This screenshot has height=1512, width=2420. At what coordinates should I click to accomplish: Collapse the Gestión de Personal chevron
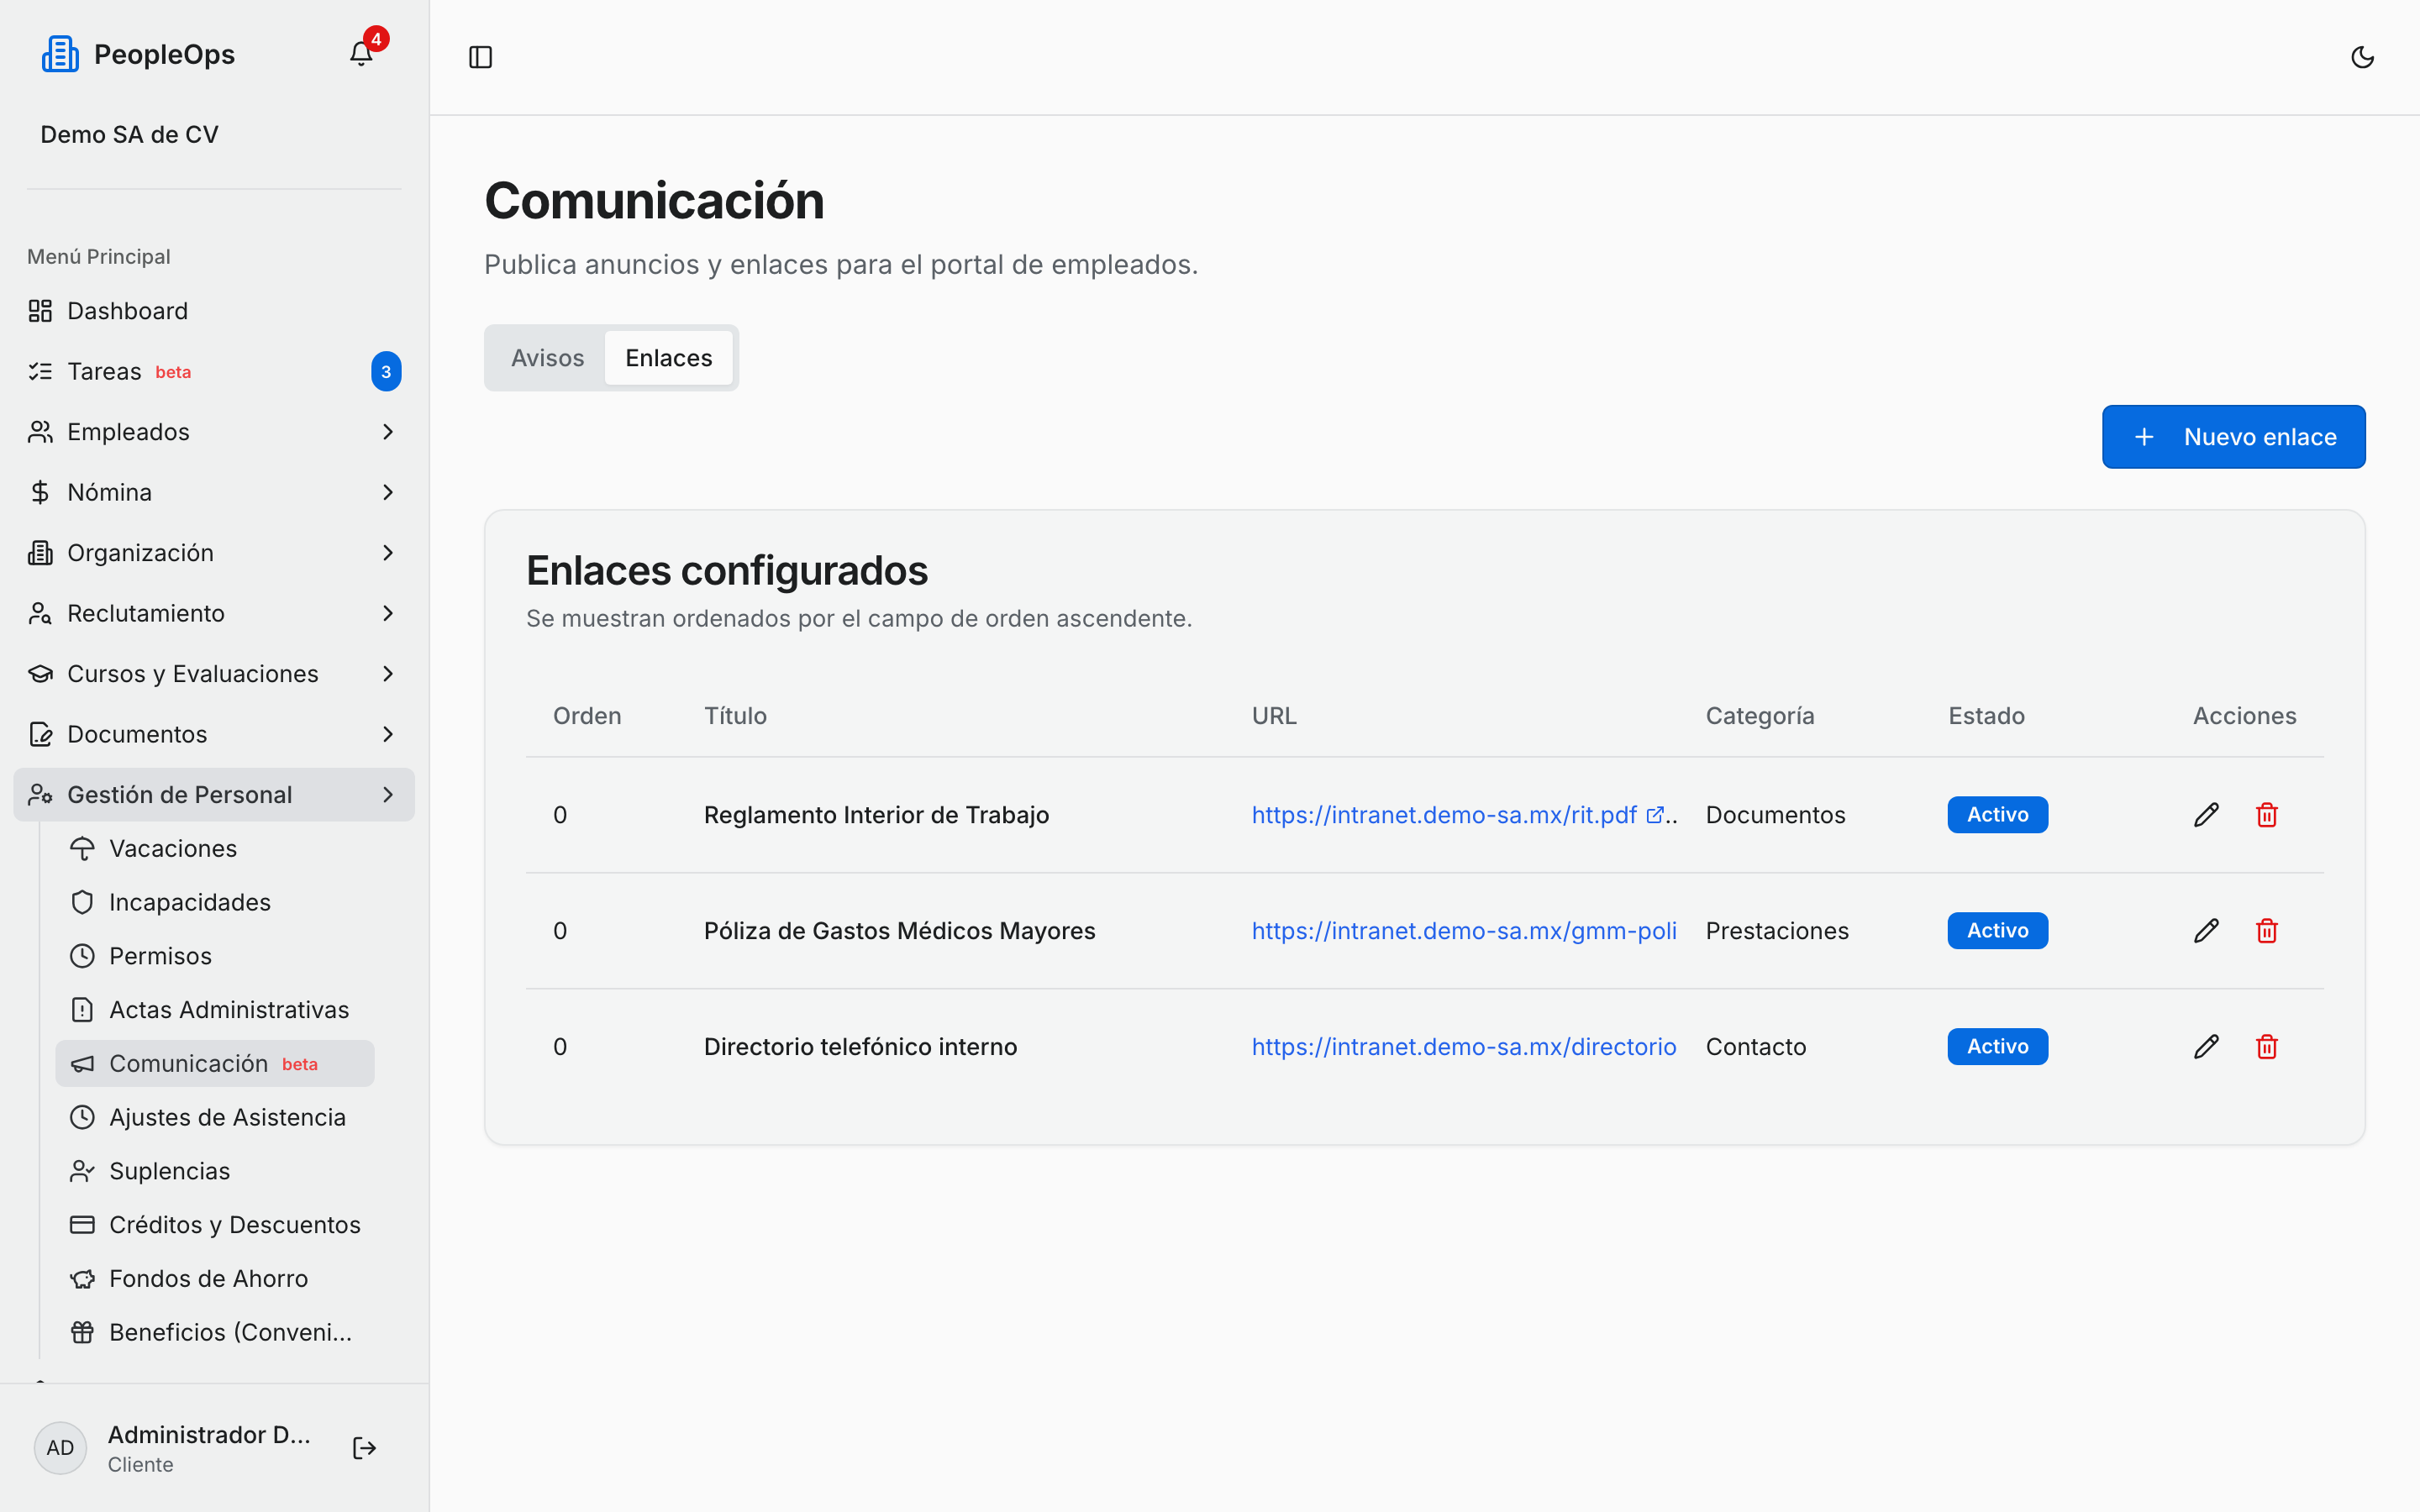(388, 795)
